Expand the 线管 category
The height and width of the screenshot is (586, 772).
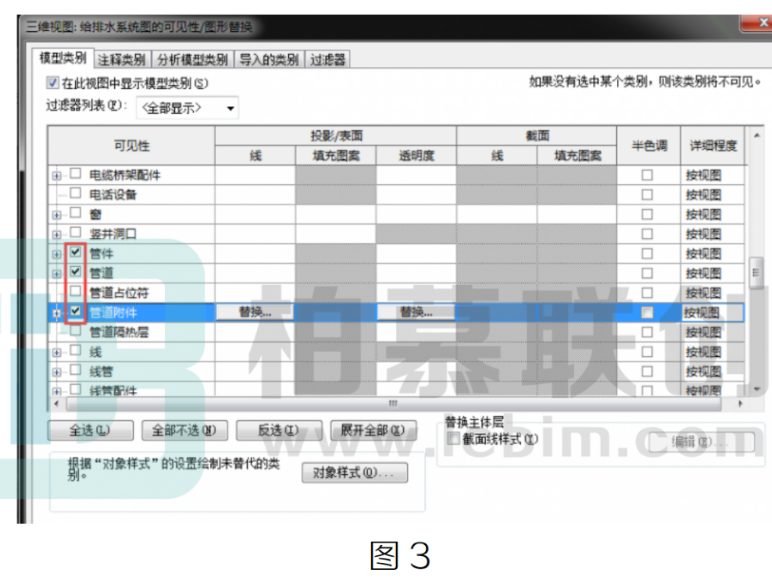tap(57, 372)
